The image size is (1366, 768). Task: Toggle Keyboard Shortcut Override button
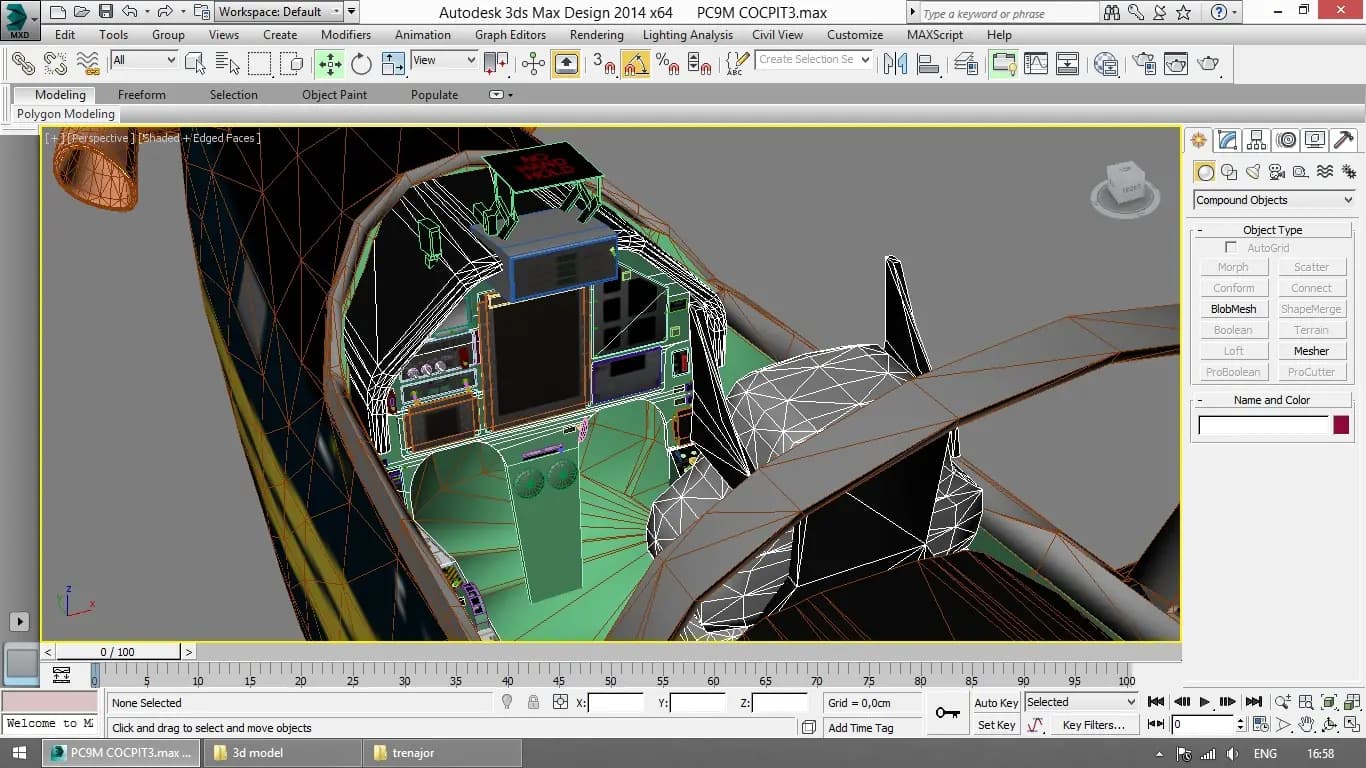(566, 64)
